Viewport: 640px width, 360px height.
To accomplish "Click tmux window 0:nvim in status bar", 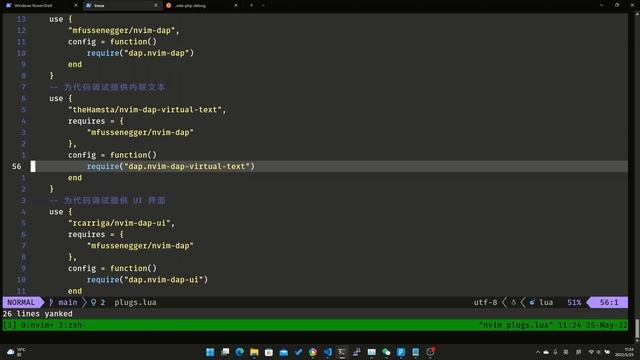I will (x=37, y=325).
